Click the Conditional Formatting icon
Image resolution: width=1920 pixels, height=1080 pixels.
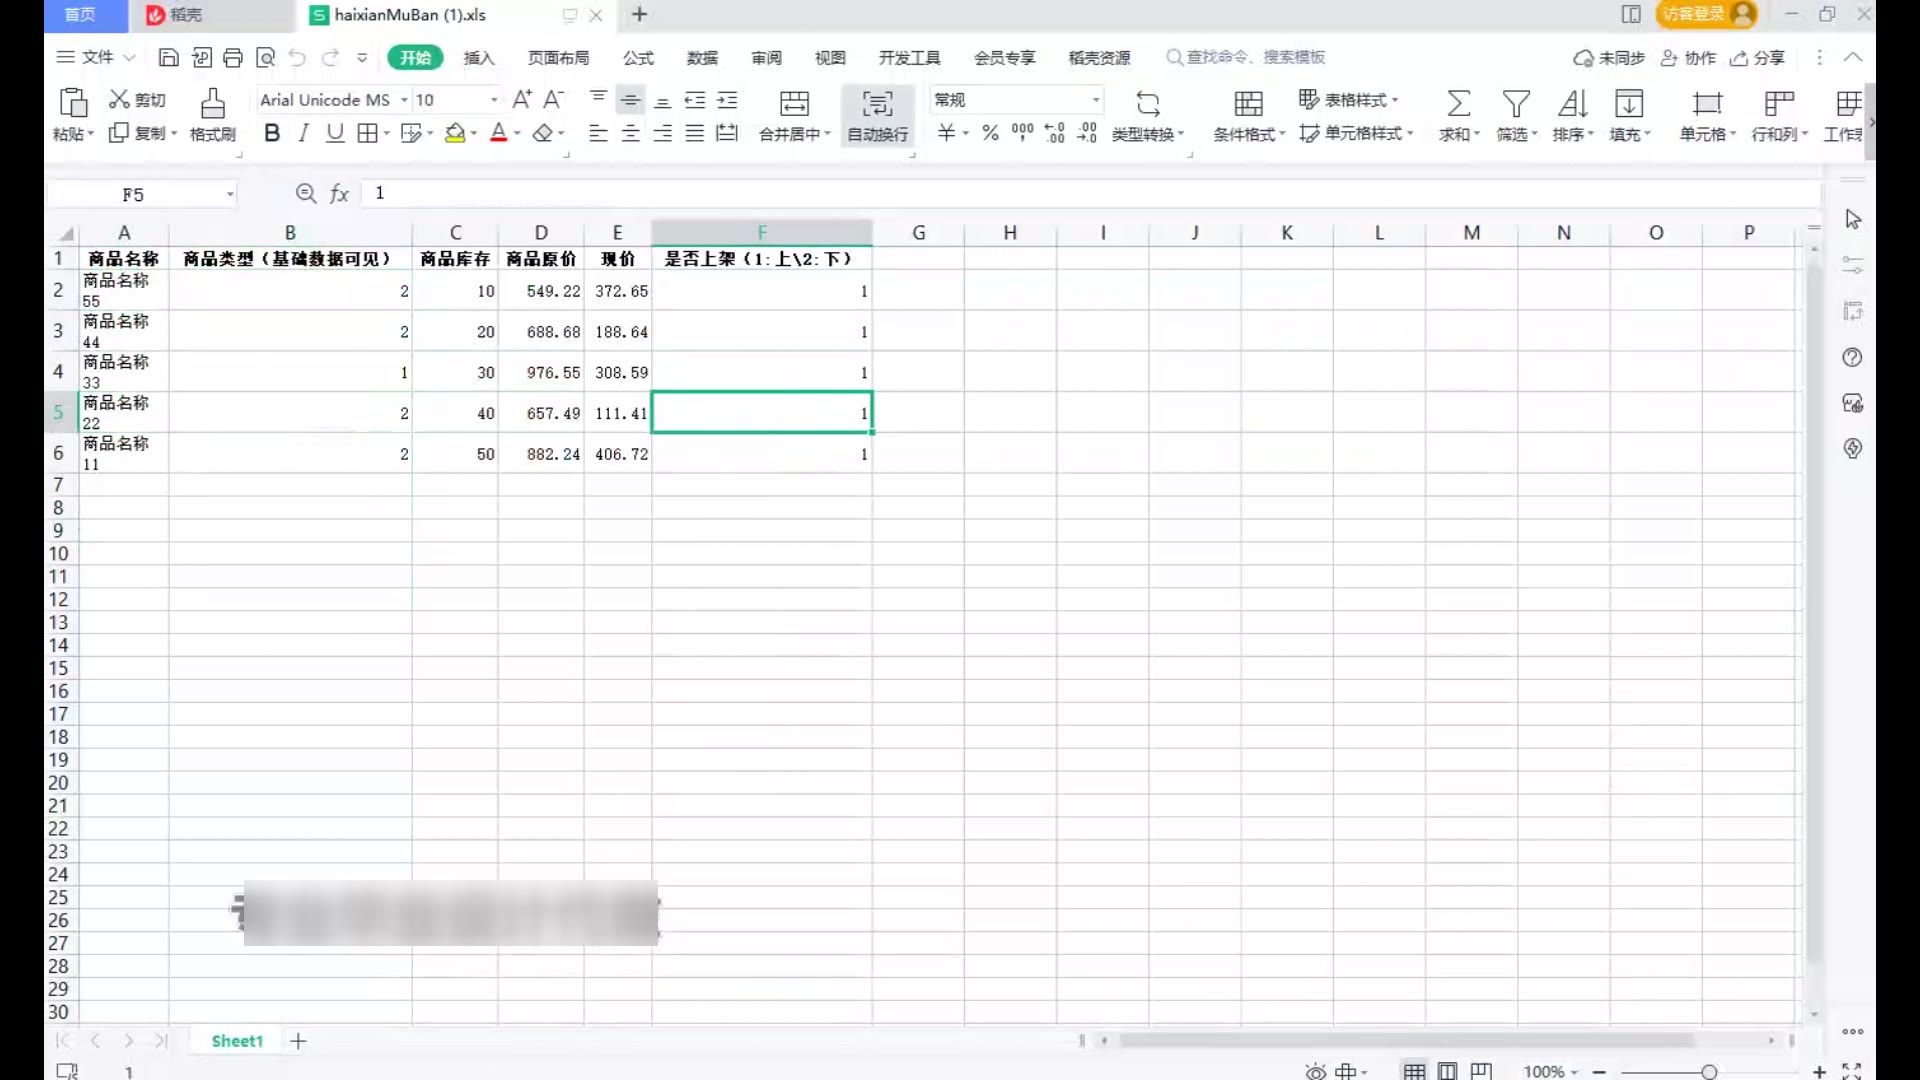pyautogui.click(x=1248, y=104)
